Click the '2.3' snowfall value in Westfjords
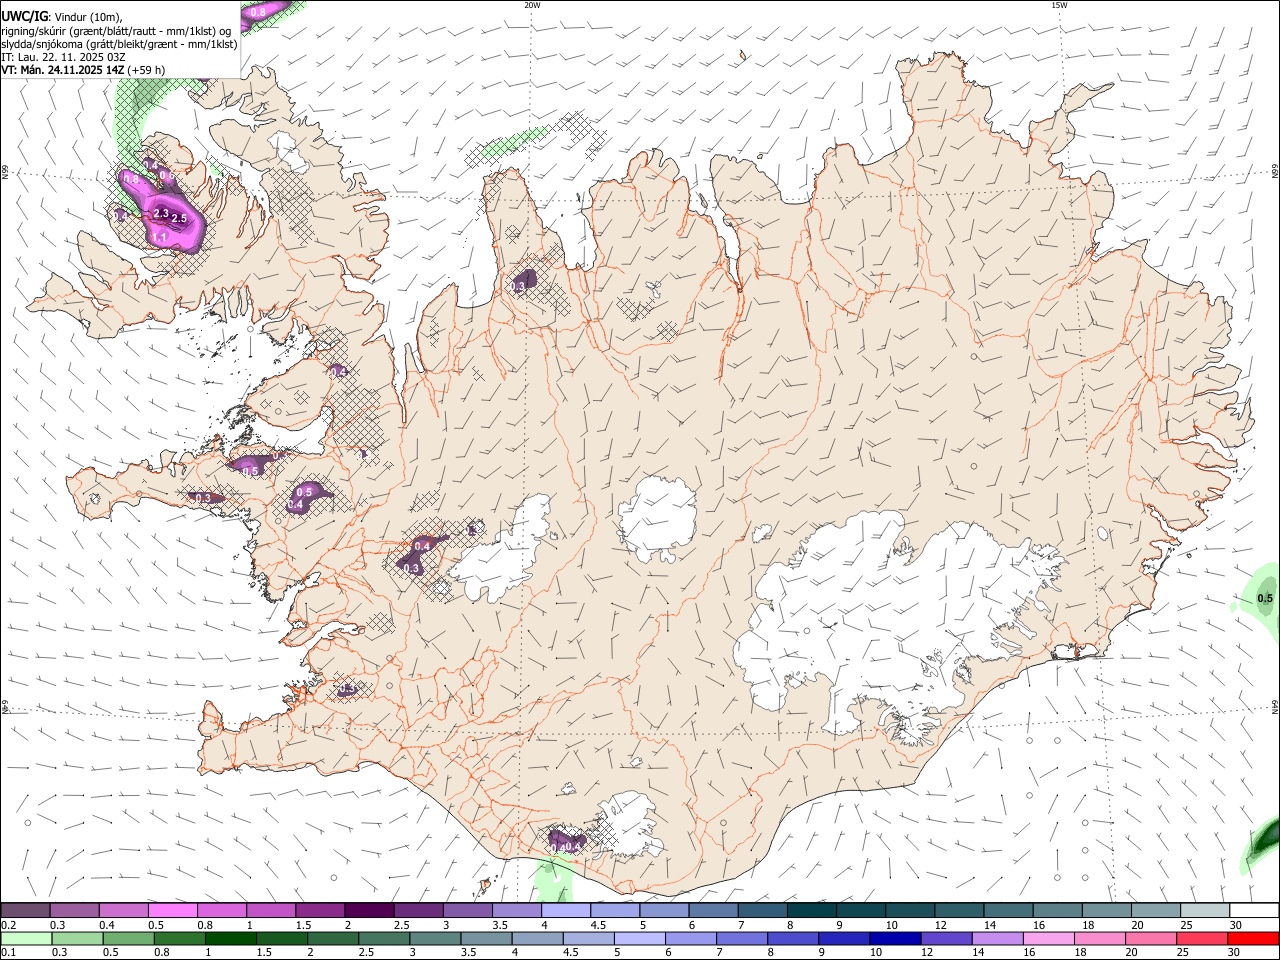 [x=160, y=214]
